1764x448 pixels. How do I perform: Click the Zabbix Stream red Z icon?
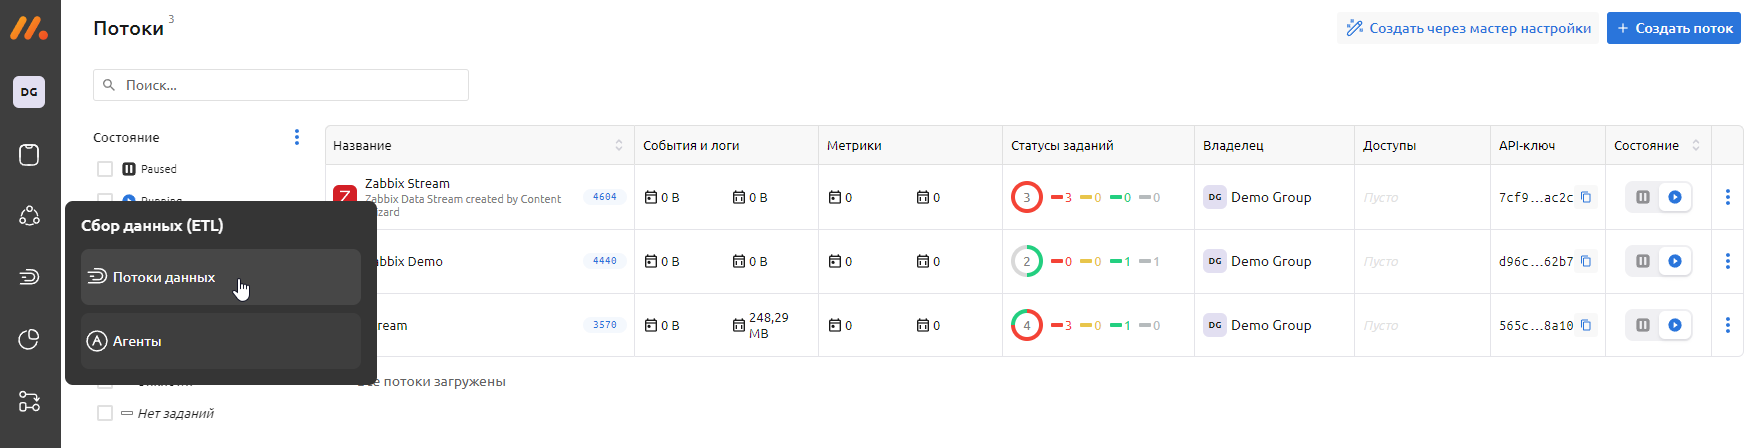pos(345,195)
